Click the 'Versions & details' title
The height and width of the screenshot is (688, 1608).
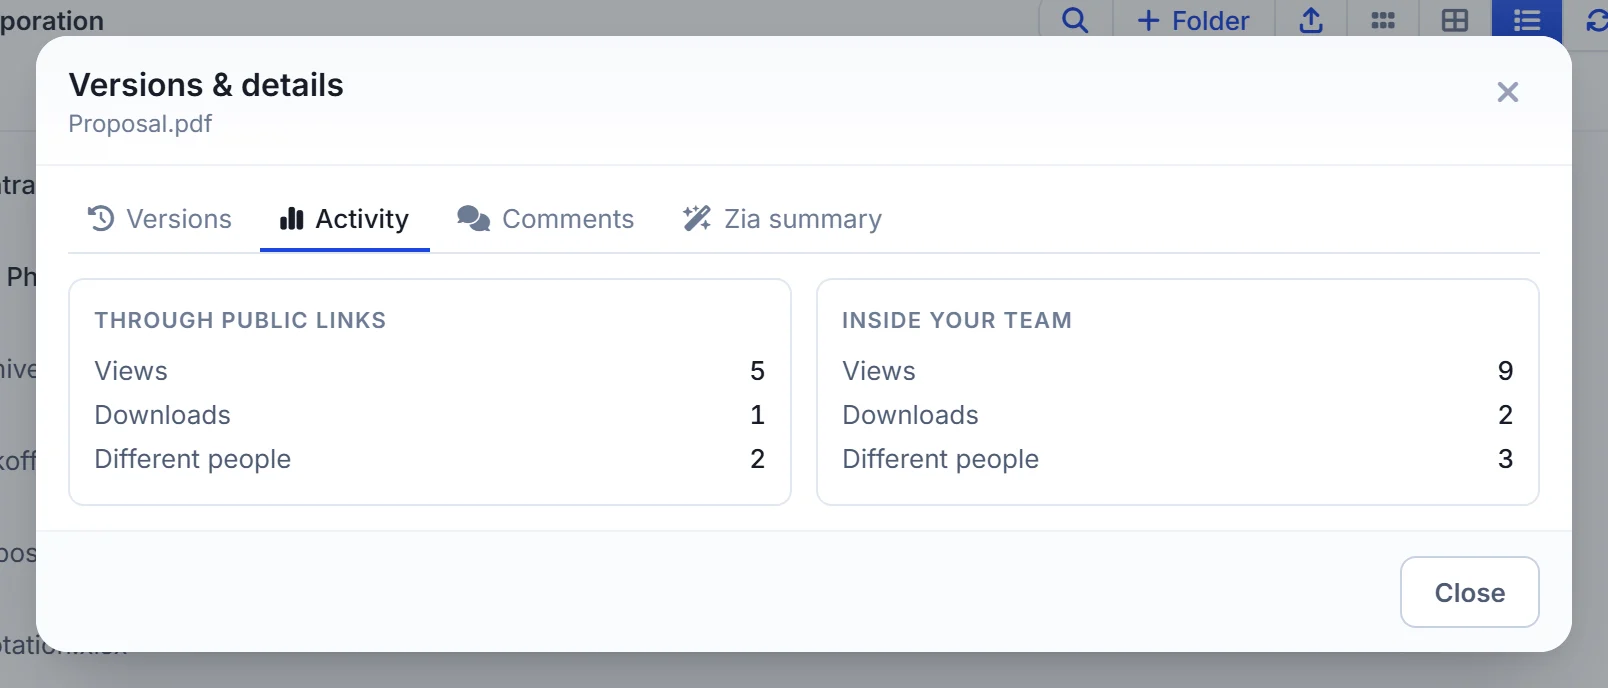[206, 85]
